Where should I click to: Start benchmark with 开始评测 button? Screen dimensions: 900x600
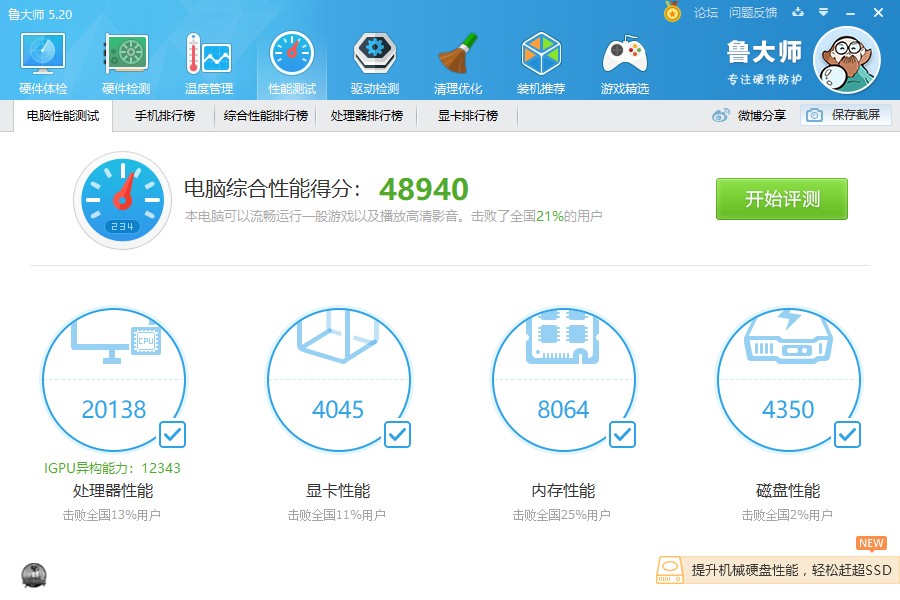(x=782, y=199)
